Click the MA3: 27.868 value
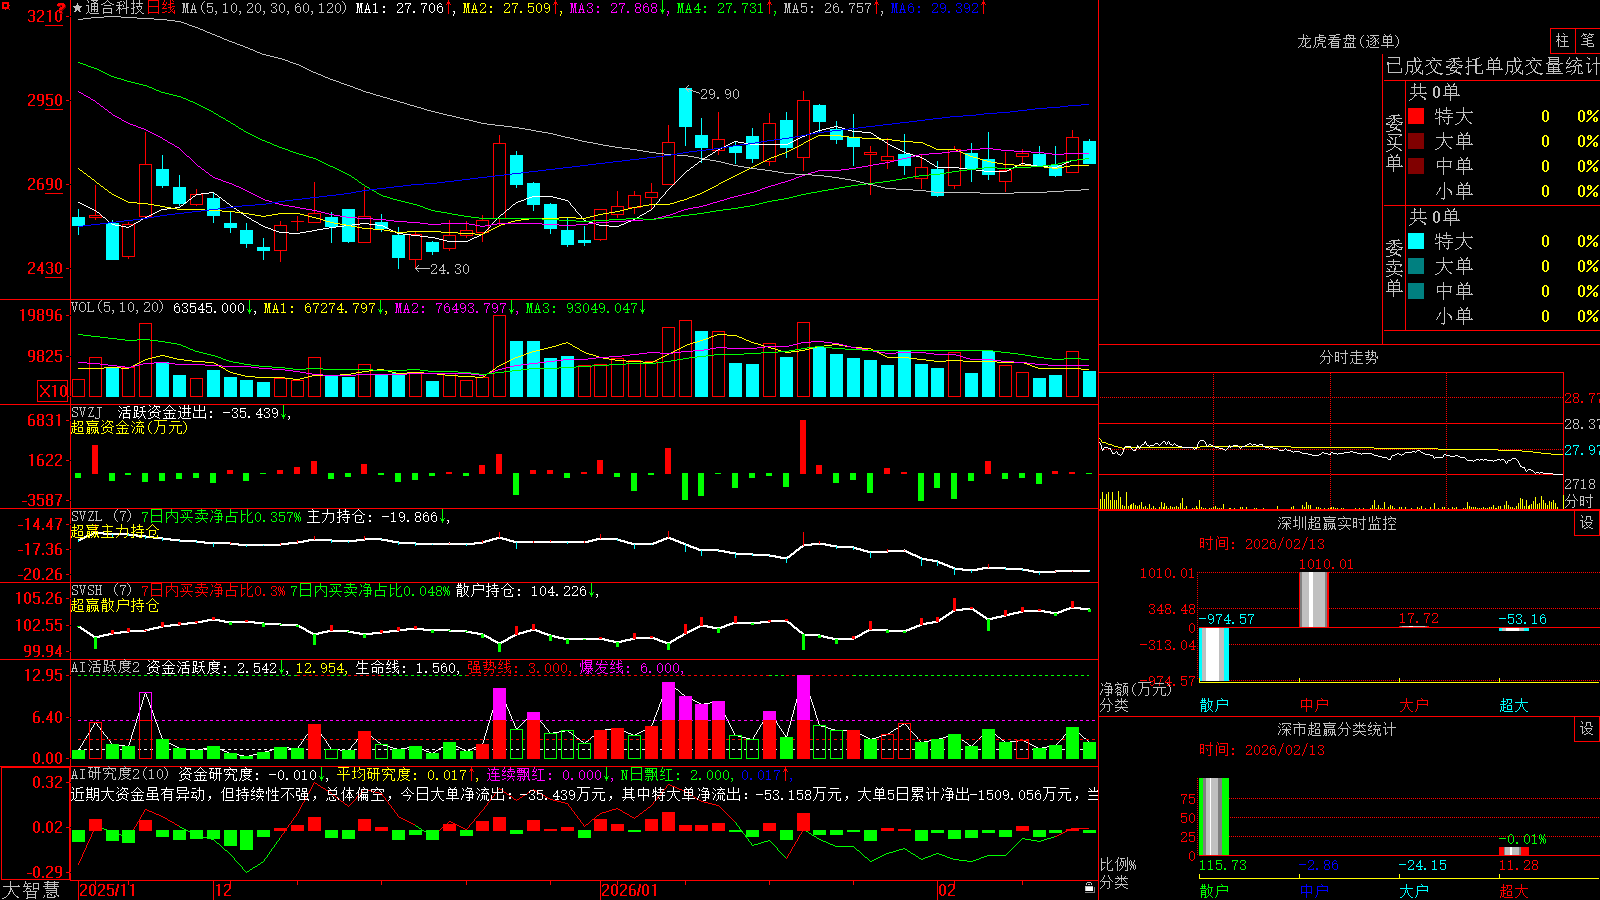 [x=614, y=8]
